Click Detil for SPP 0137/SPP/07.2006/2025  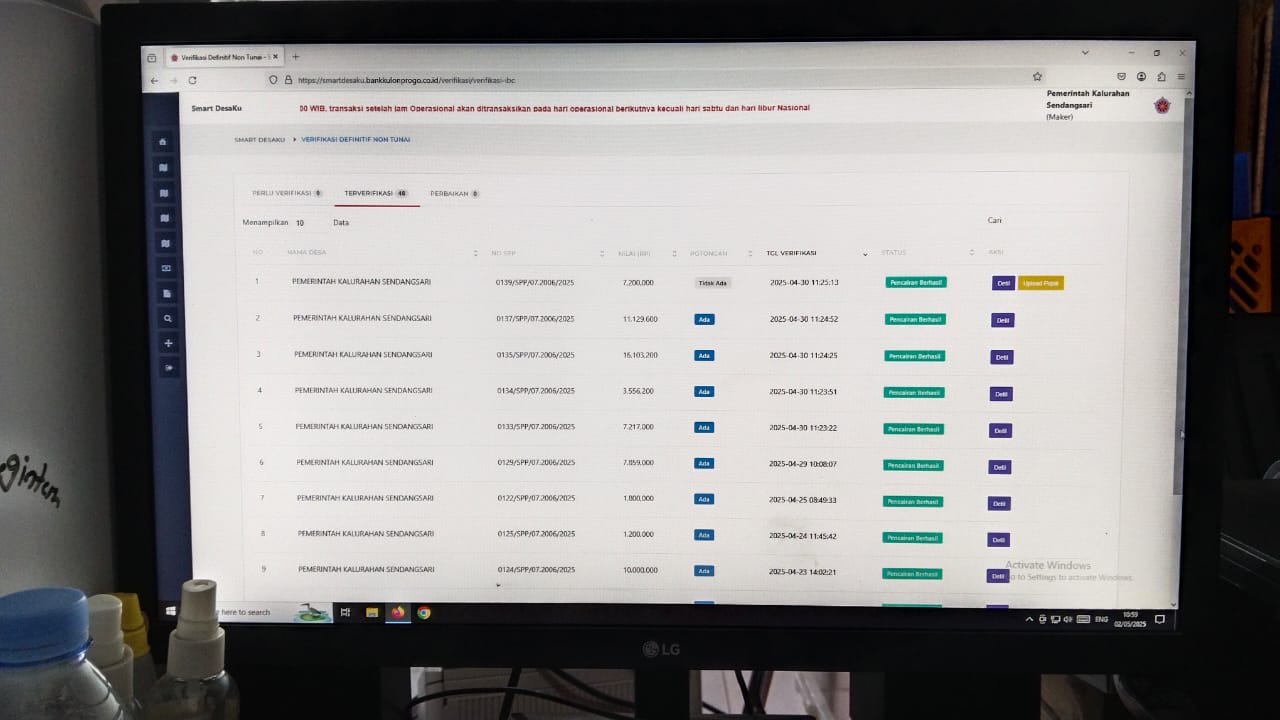(1002, 320)
